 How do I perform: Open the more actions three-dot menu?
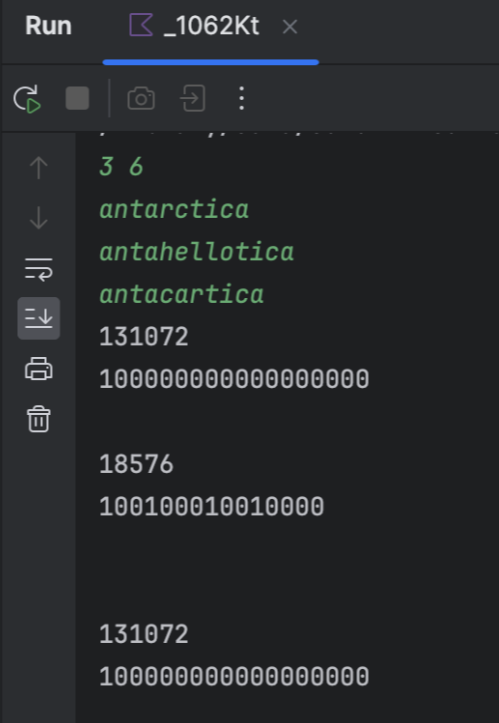coord(242,98)
